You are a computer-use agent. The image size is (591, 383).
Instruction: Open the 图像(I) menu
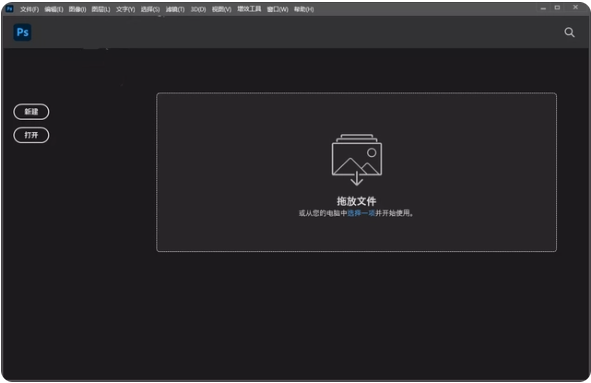coord(77,9)
